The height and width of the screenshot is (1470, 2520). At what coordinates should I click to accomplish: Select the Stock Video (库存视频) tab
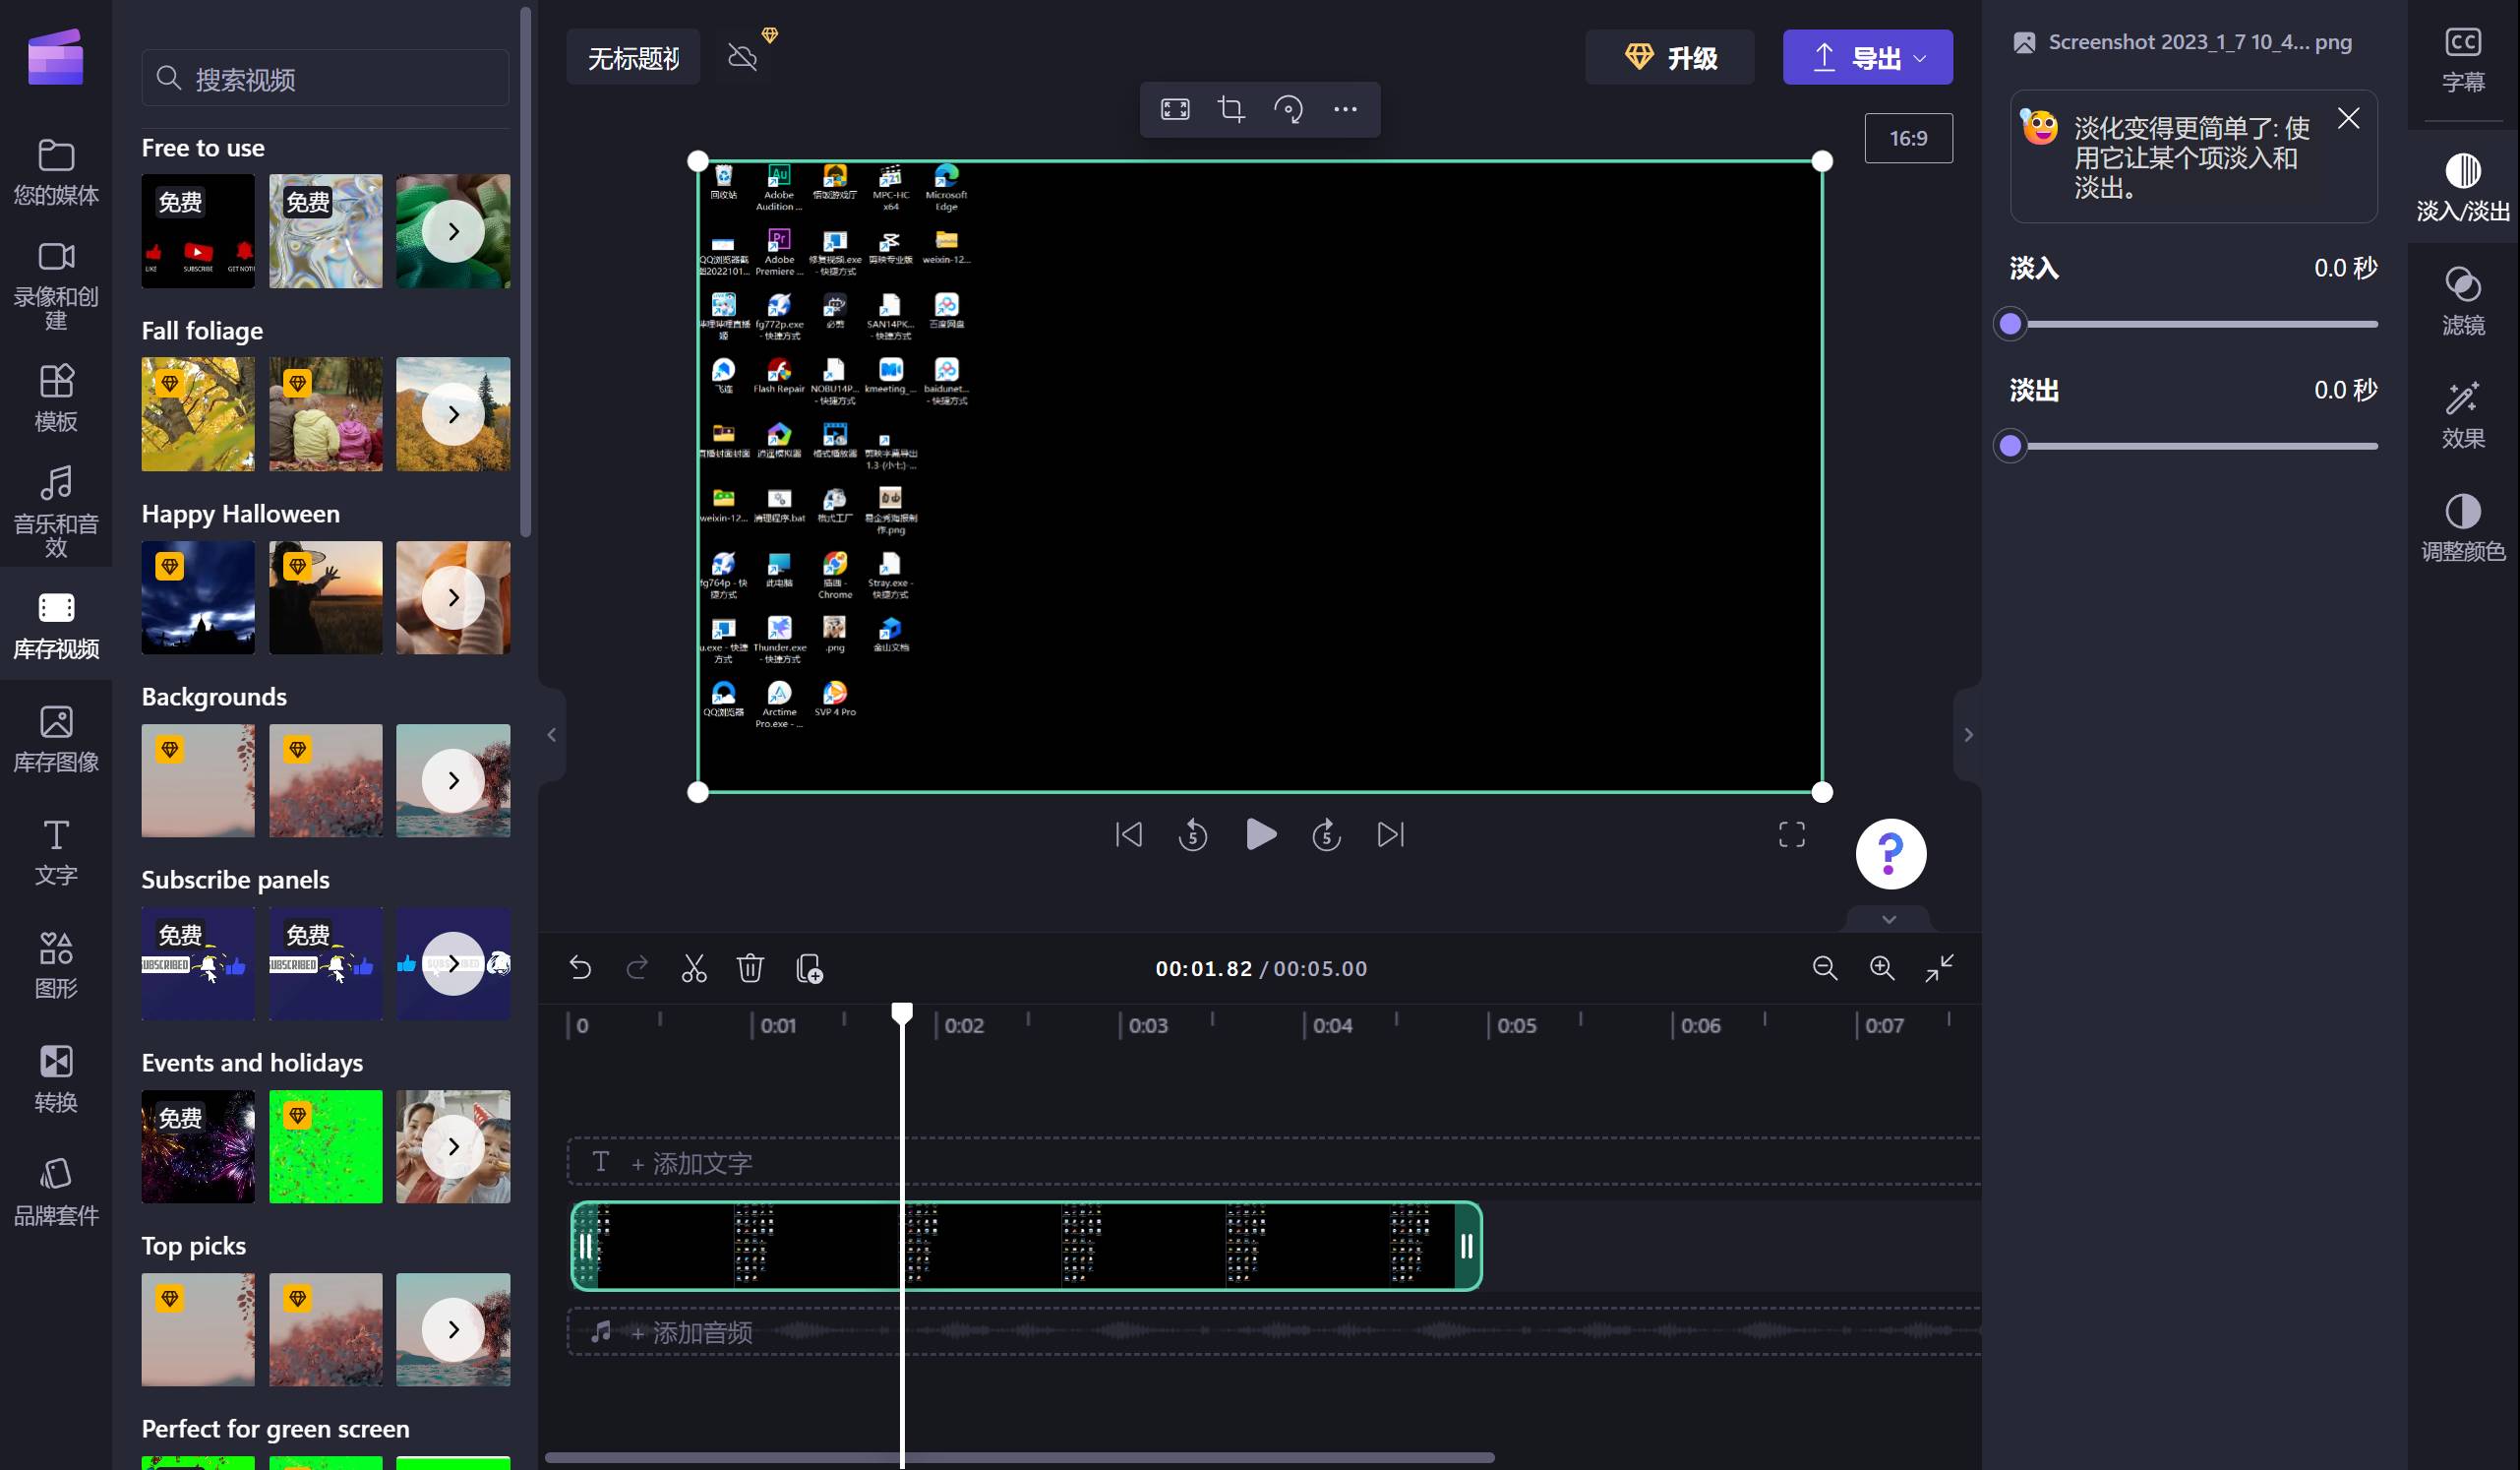coord(56,624)
